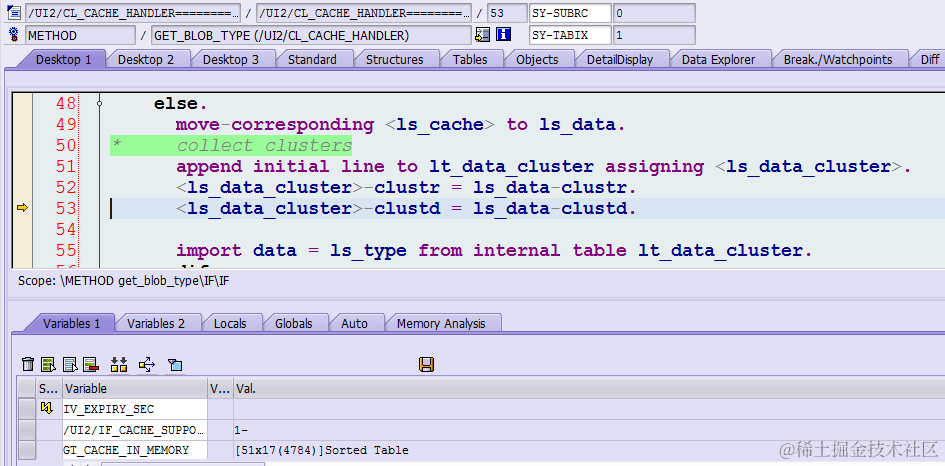
Task: Click the yellow arrow icon in IV_EXPIRY_SEC row
Action: point(46,409)
